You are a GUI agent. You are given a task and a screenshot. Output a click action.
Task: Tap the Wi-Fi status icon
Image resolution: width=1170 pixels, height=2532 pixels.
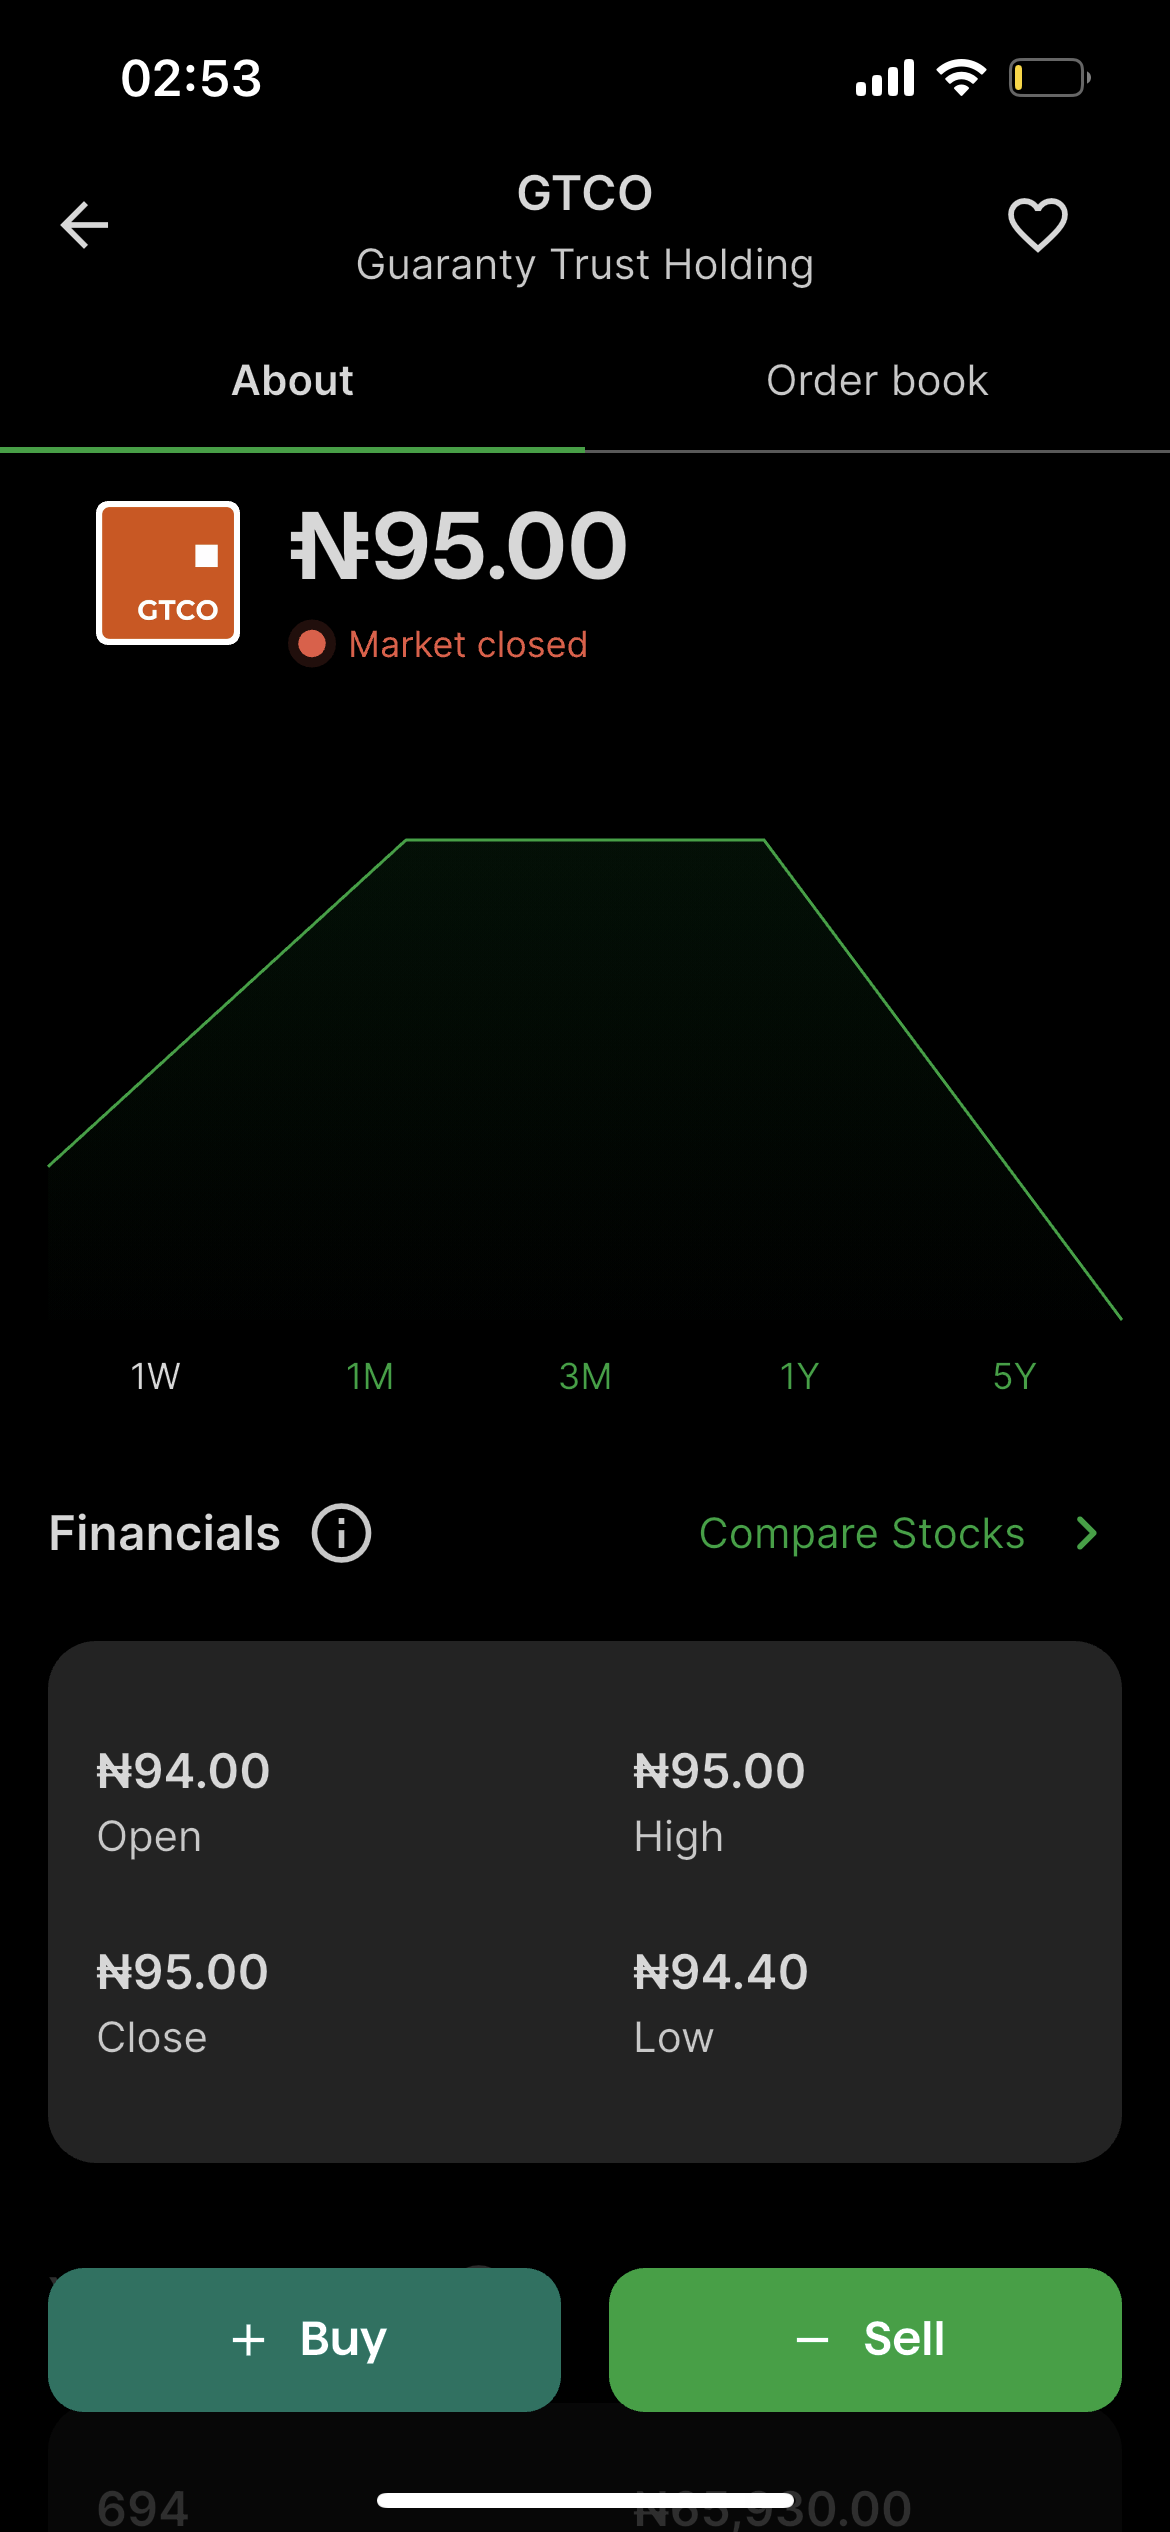click(x=961, y=78)
